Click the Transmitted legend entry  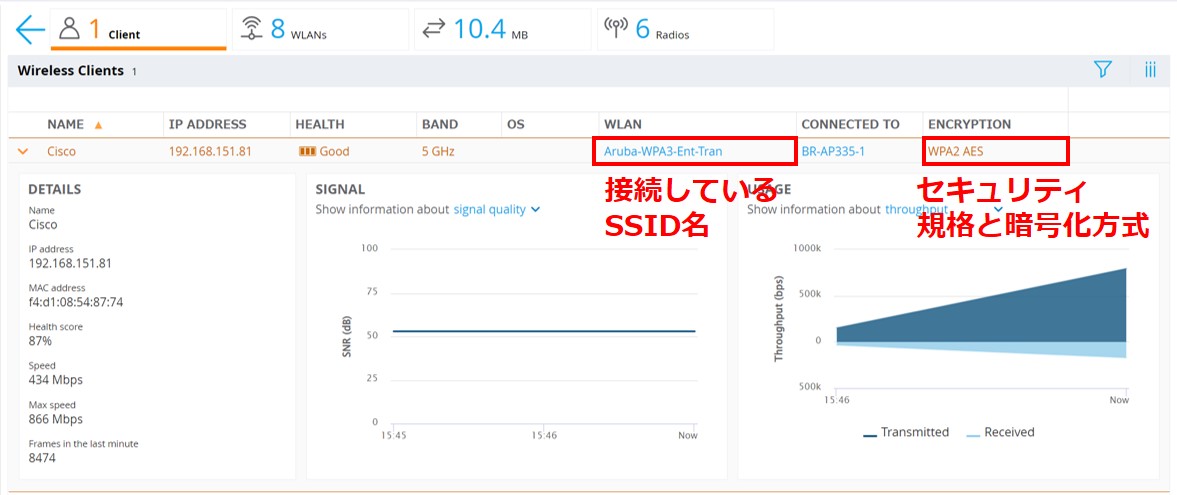pos(906,433)
